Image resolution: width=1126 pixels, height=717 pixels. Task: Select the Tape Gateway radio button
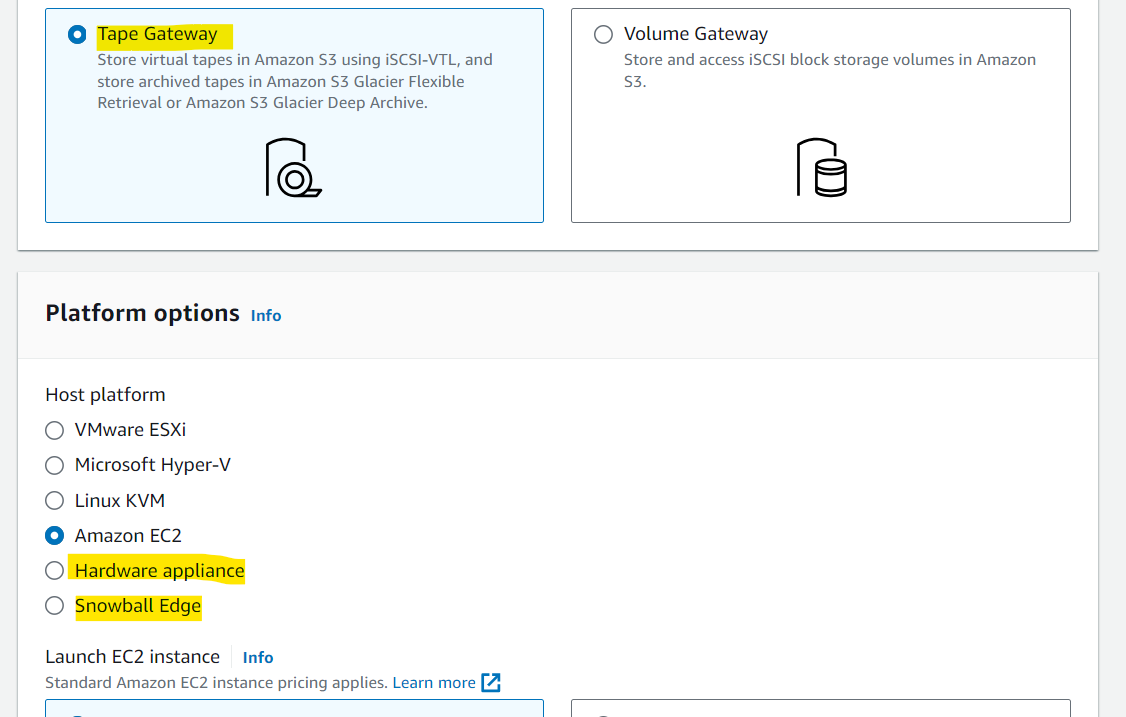tap(77, 34)
